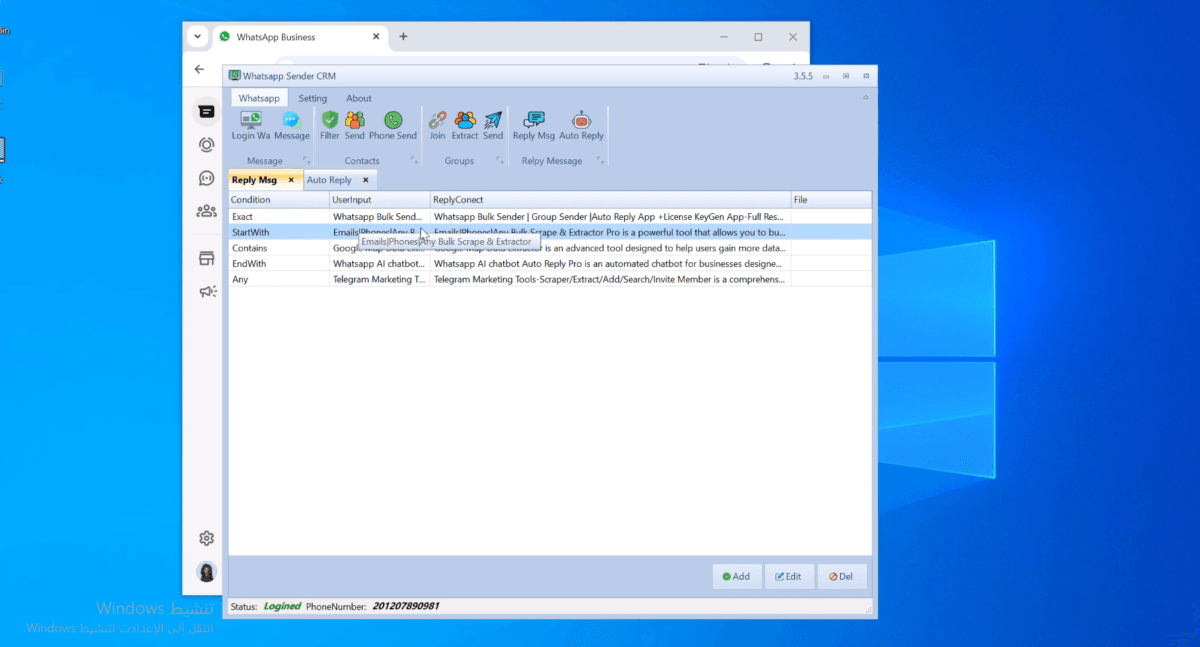
Task: Select the Extract groups icon
Action: 465,119
